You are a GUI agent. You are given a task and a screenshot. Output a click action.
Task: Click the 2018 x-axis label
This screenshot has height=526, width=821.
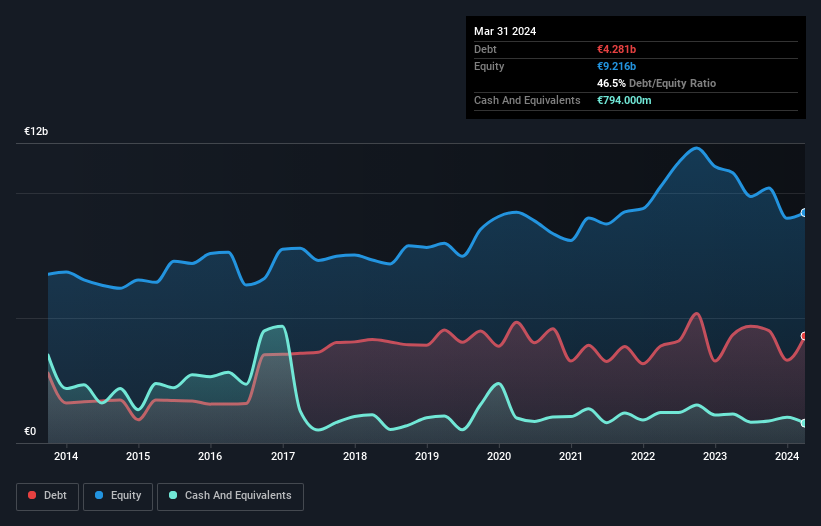[x=355, y=456]
